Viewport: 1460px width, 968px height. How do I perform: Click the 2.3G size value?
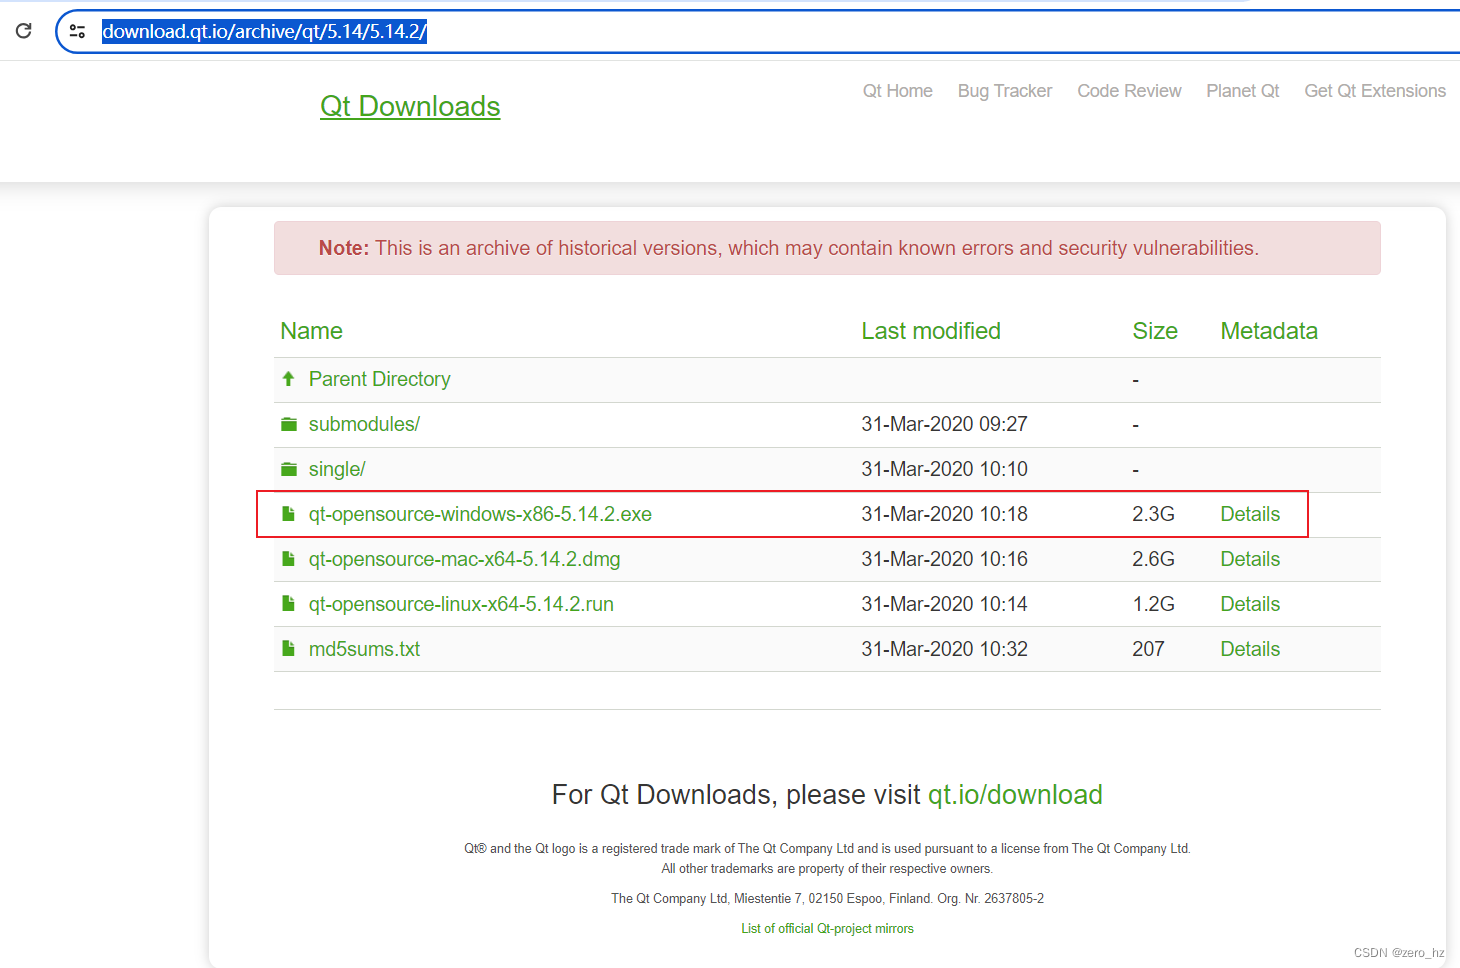click(x=1153, y=514)
